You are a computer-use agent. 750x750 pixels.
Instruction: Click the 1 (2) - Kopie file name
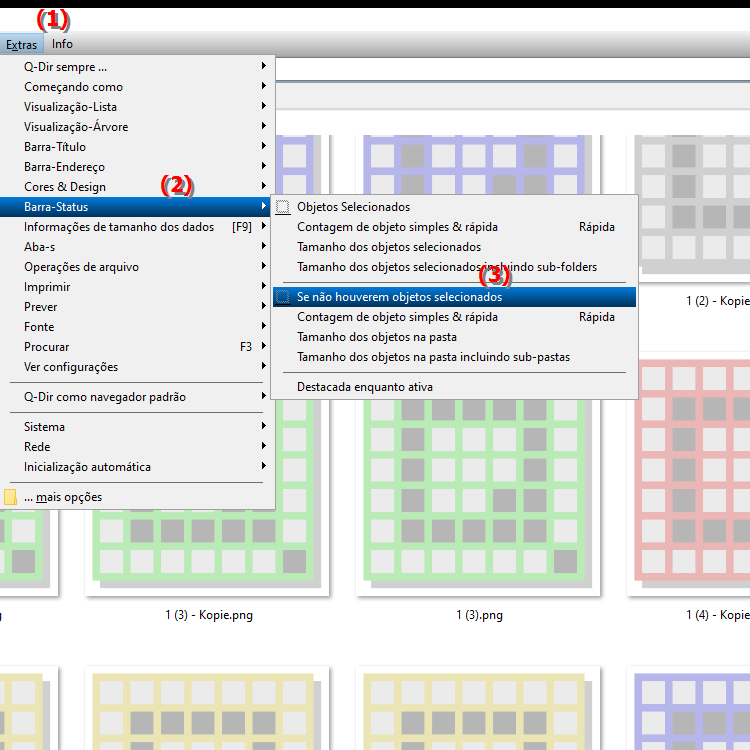717,301
